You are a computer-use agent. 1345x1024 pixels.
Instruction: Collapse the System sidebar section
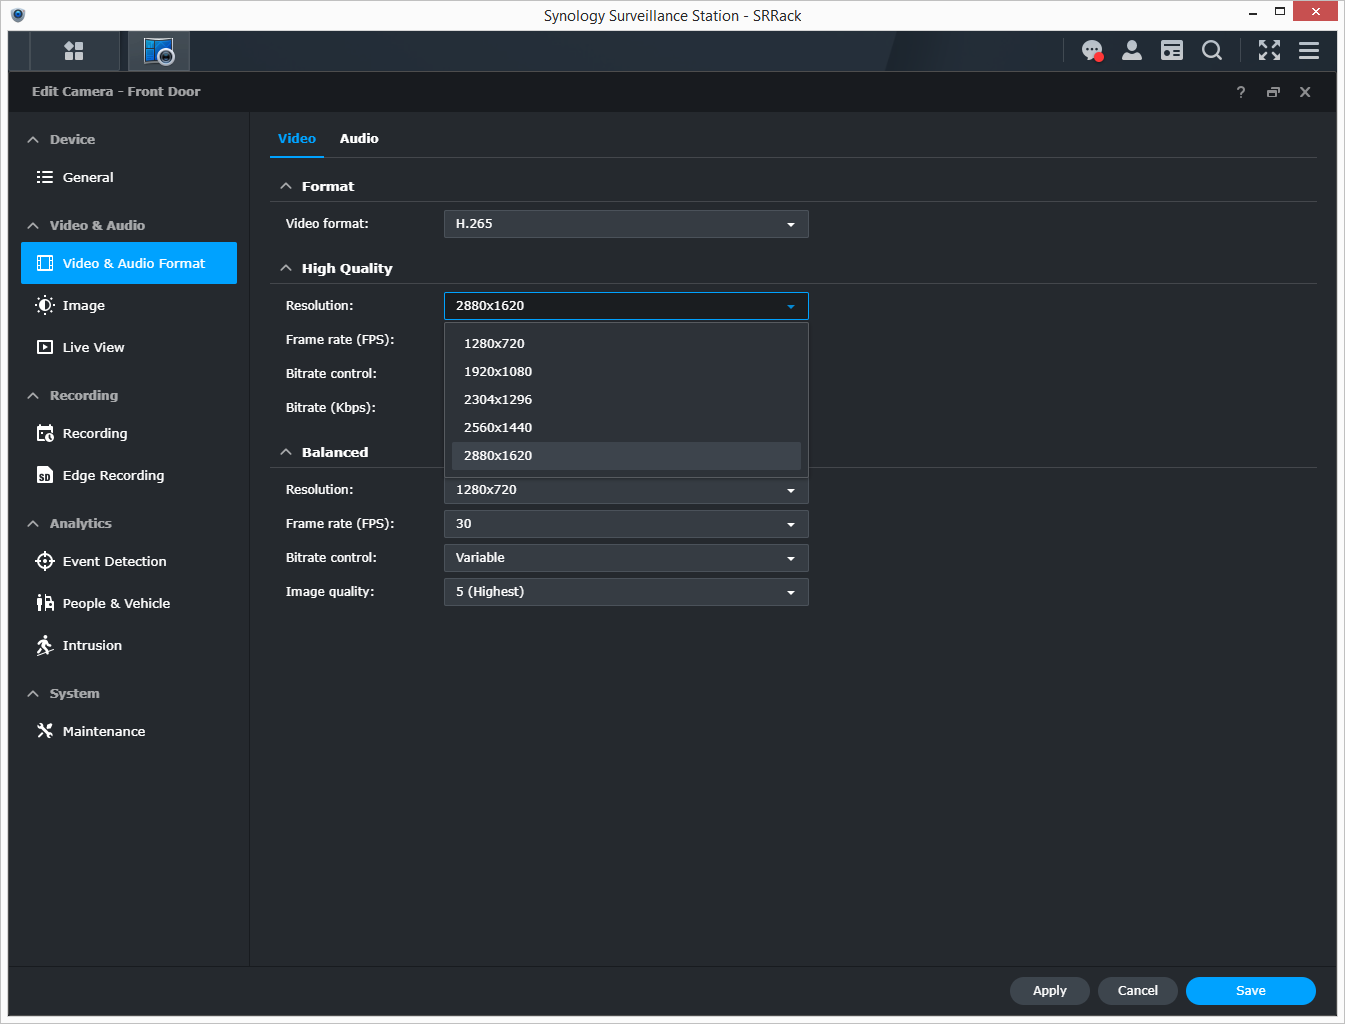tap(33, 694)
